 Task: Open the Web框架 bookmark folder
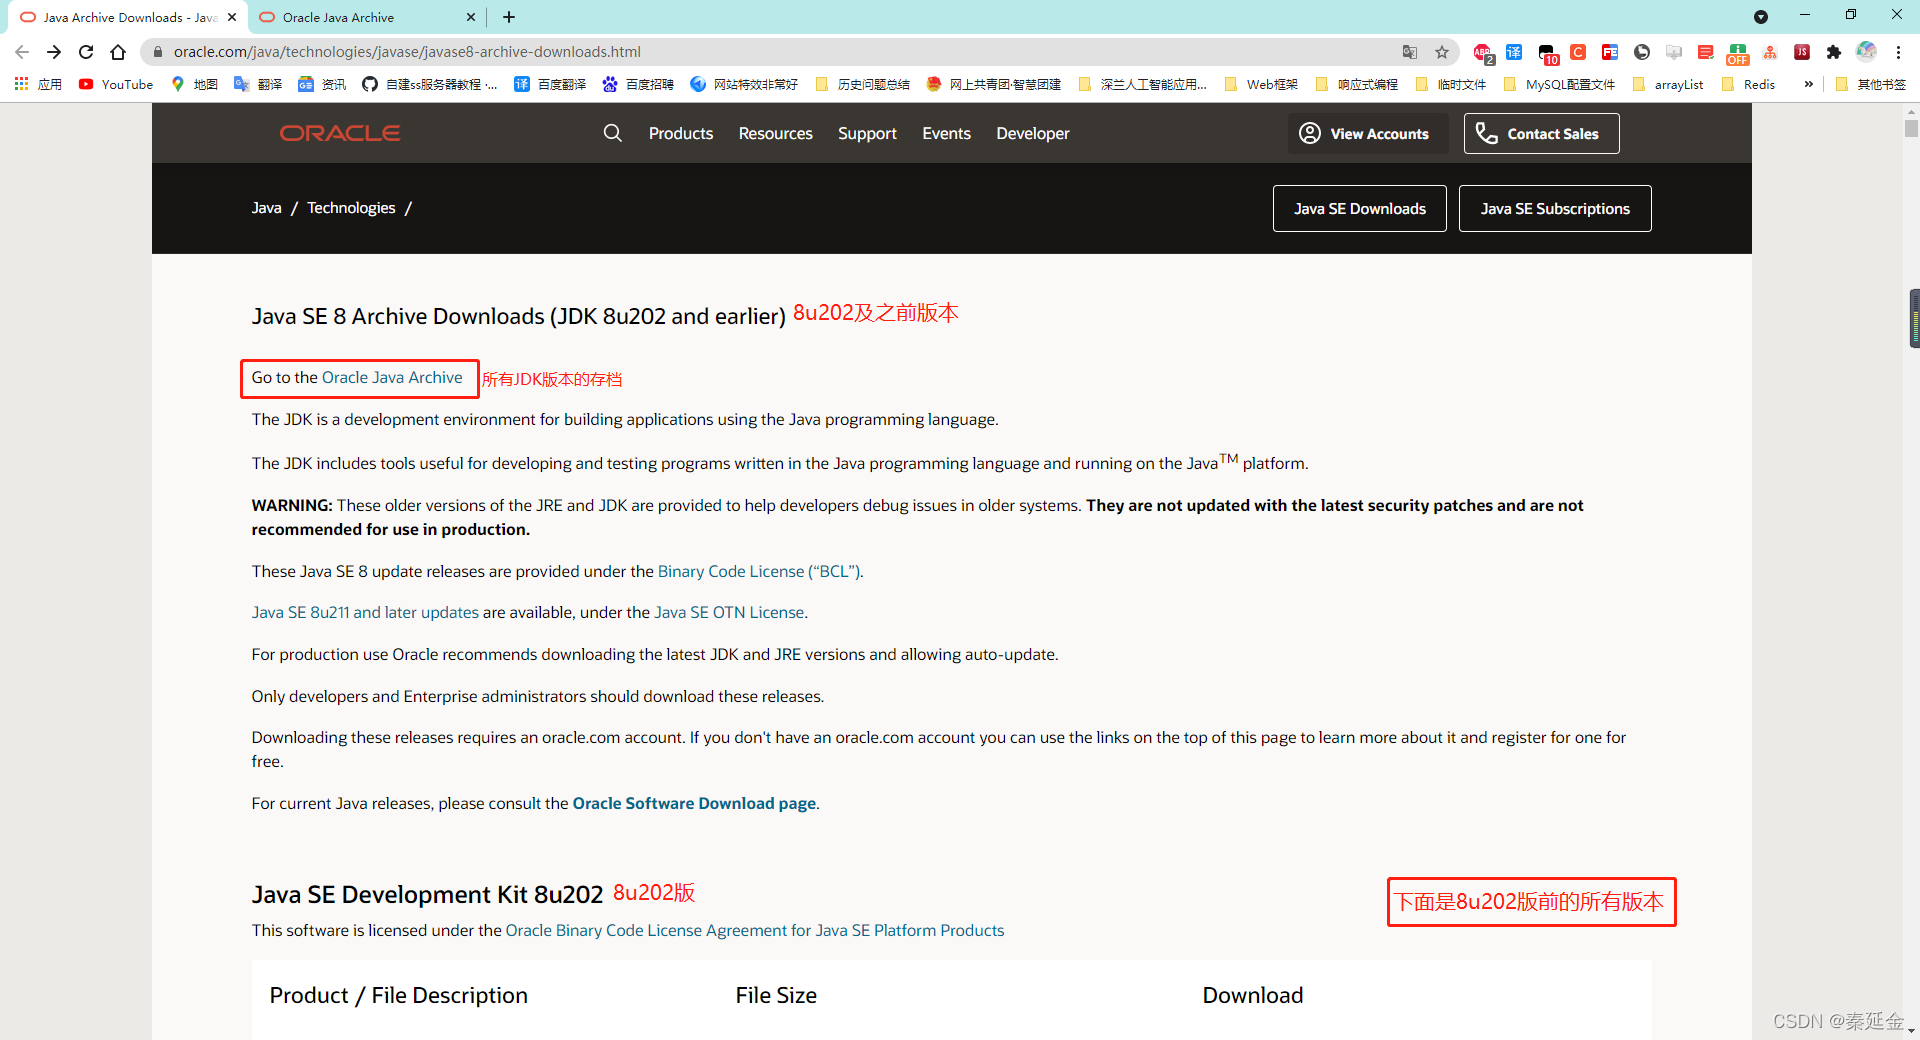point(1261,84)
